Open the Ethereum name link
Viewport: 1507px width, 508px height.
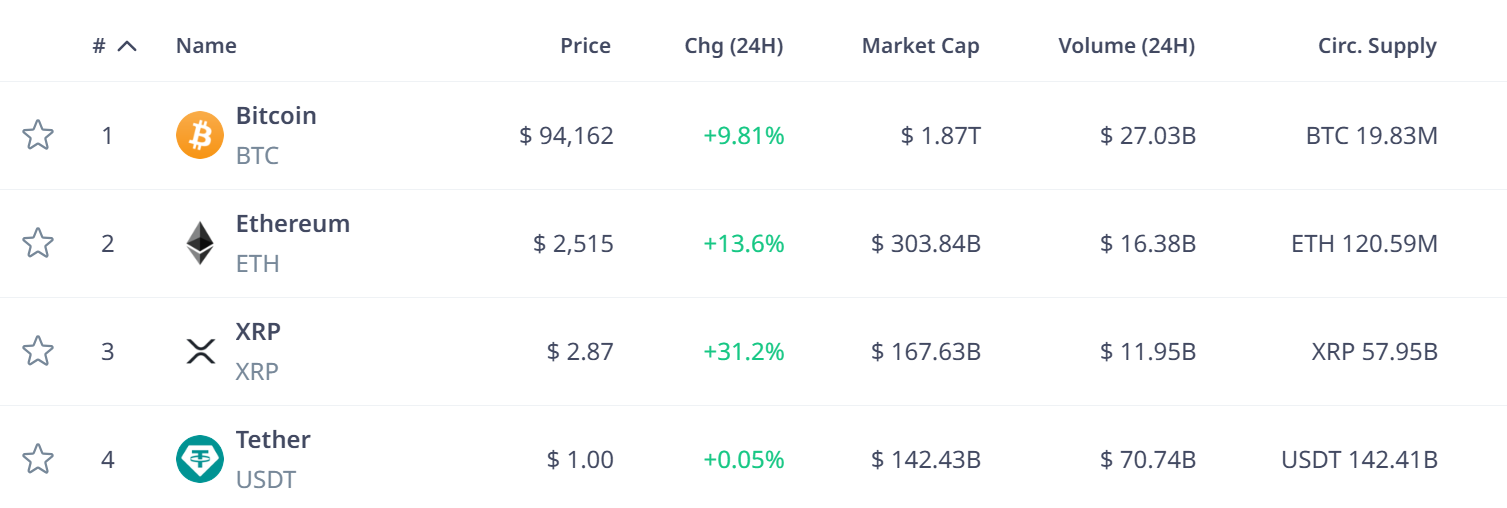pos(293,224)
